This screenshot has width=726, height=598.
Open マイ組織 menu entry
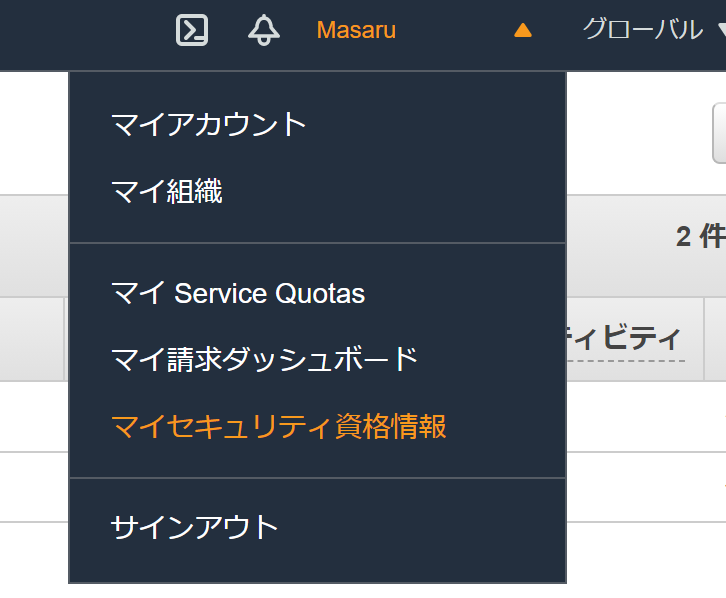(x=167, y=190)
